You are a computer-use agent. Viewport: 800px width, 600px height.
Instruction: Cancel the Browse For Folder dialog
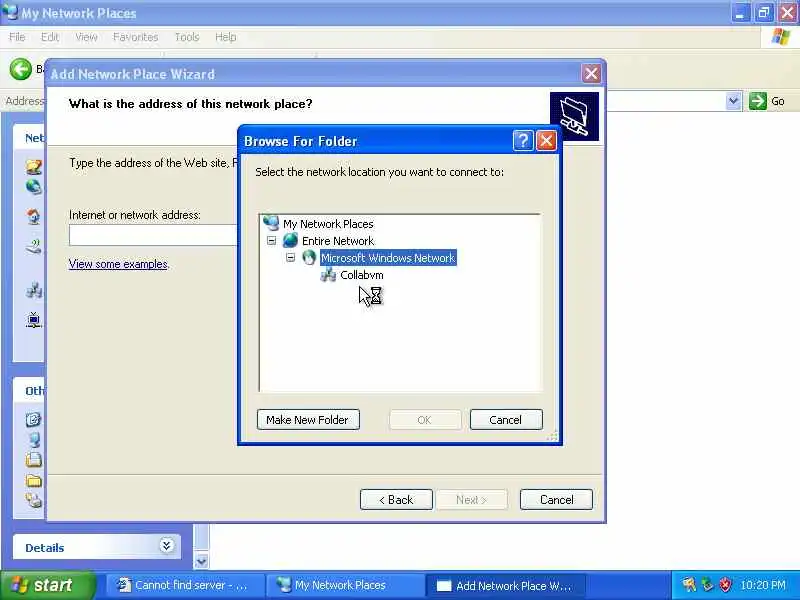pos(506,420)
